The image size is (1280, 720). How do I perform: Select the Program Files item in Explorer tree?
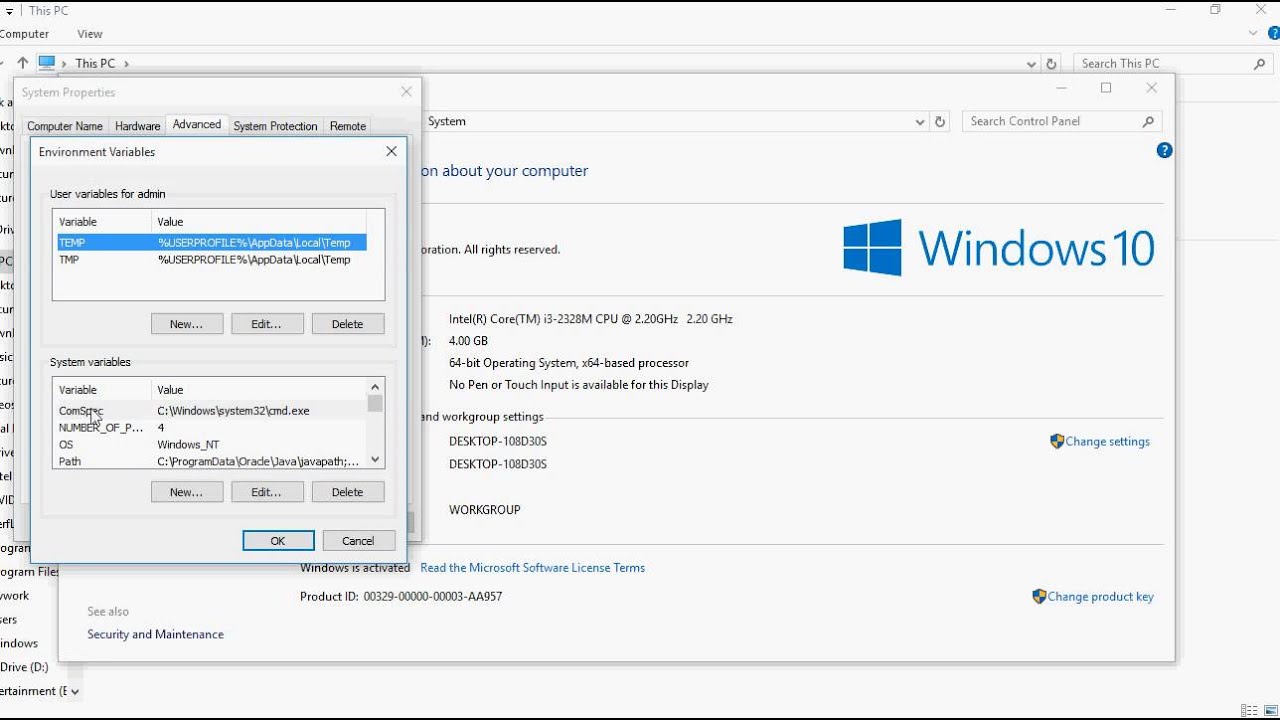[30, 572]
